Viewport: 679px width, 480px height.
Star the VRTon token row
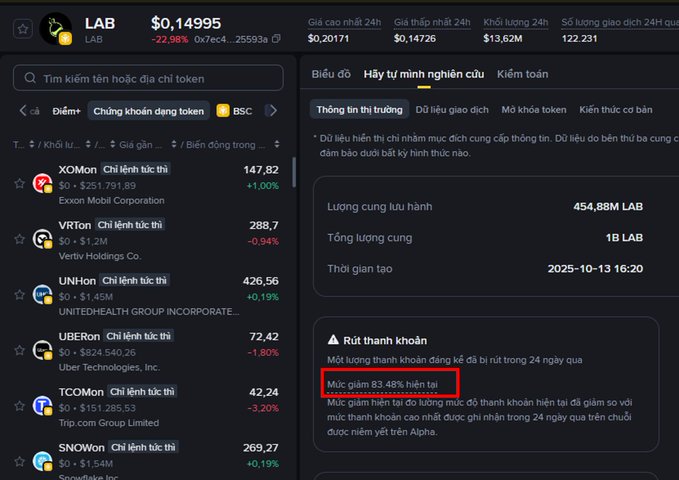point(19,239)
